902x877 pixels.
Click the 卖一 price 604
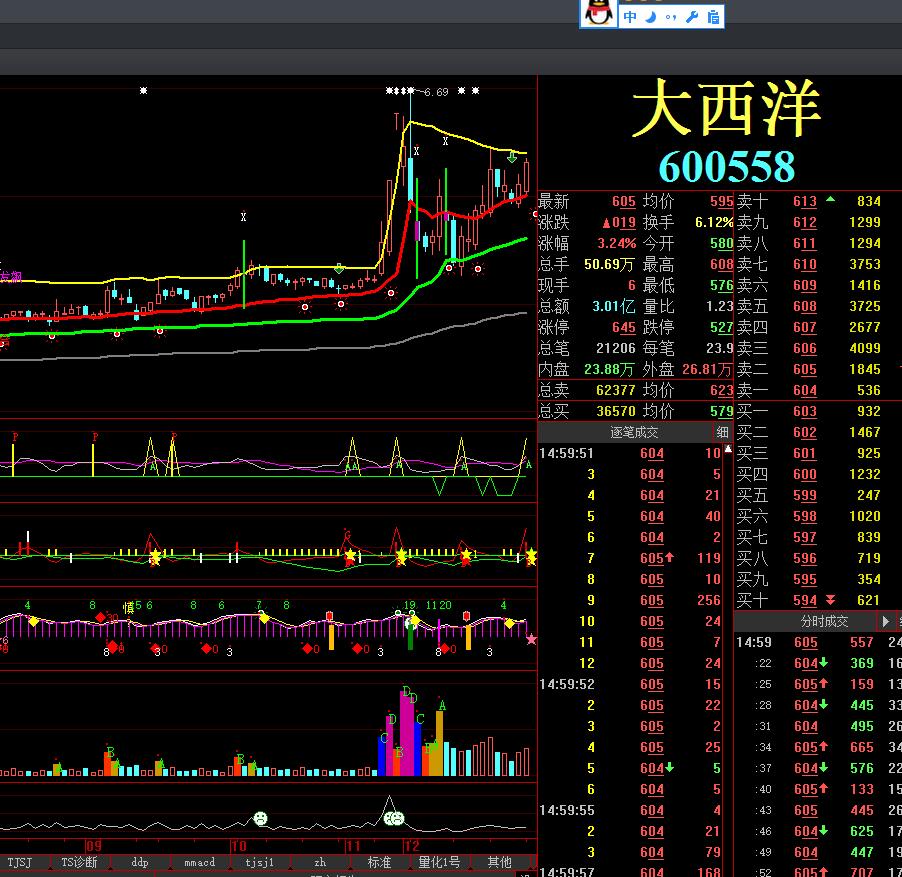point(805,390)
